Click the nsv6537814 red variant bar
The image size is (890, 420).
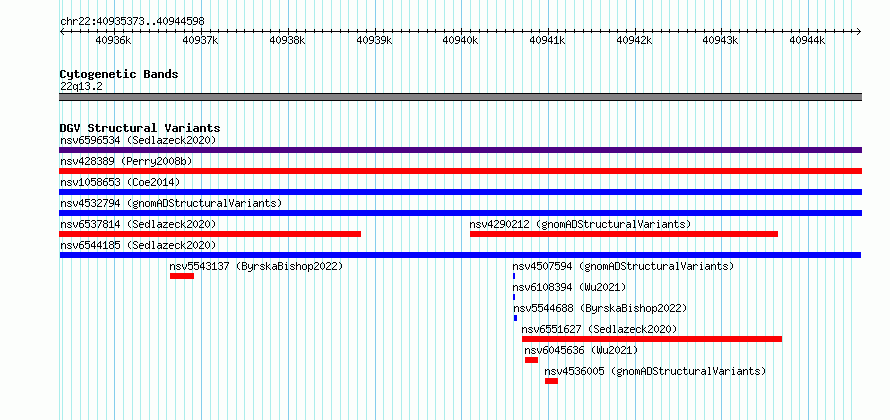210,234
